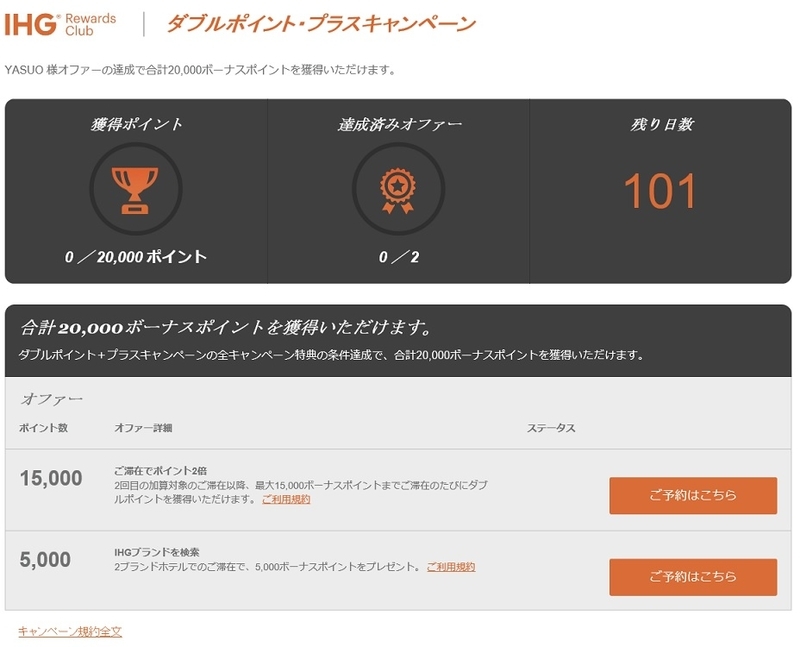Click the ステータス column header
Image resolution: width=800 pixels, height=647 pixels.
click(x=551, y=428)
